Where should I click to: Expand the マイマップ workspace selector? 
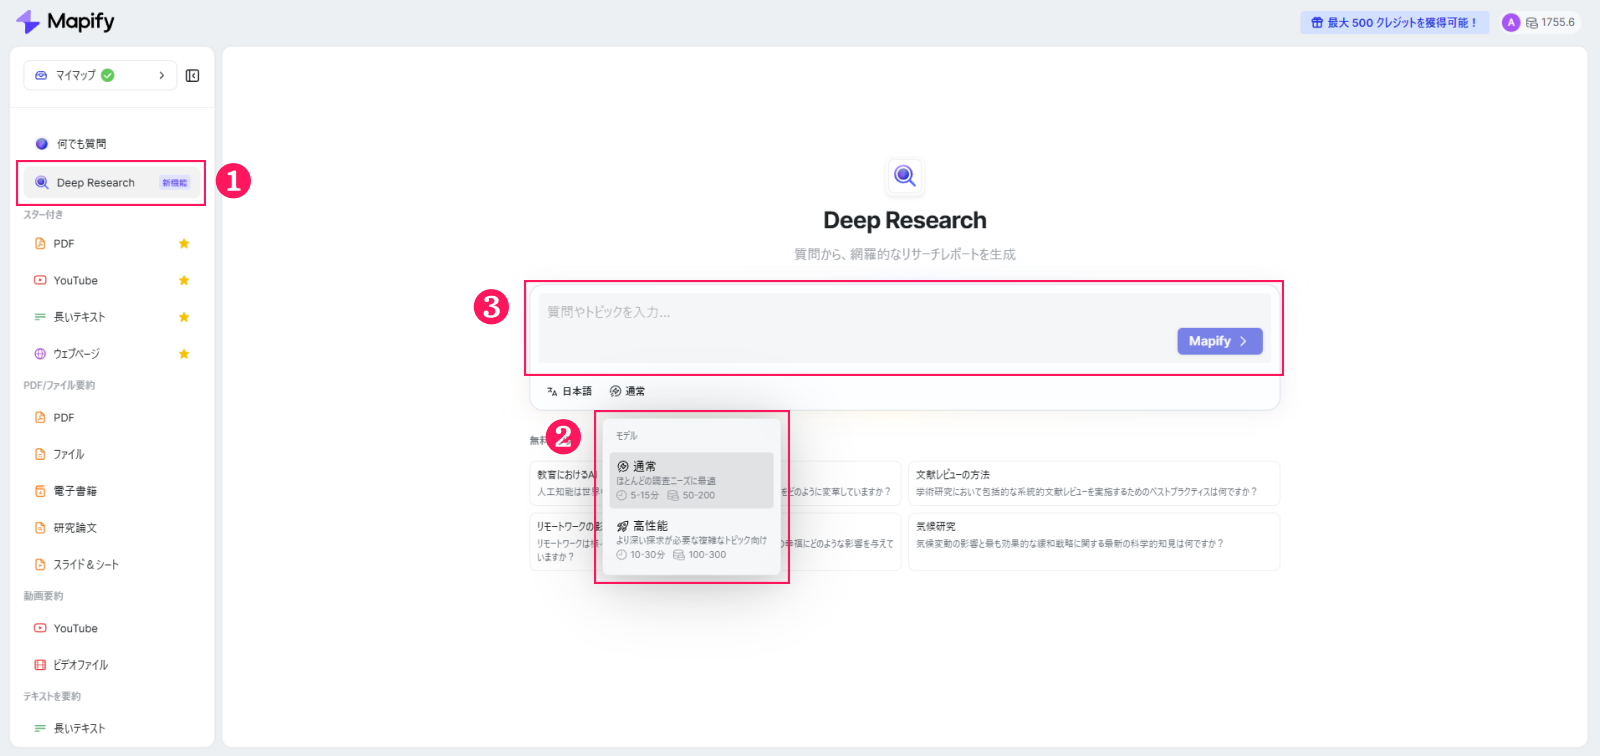(100, 76)
